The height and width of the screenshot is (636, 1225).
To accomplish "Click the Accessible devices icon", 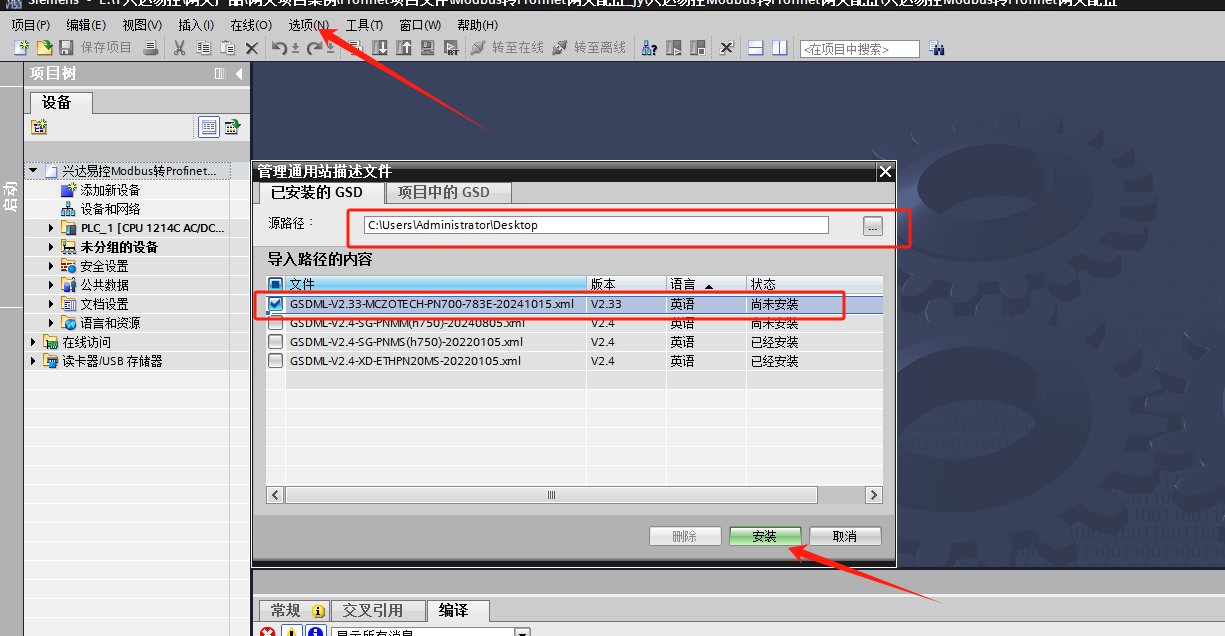I will coord(650,48).
